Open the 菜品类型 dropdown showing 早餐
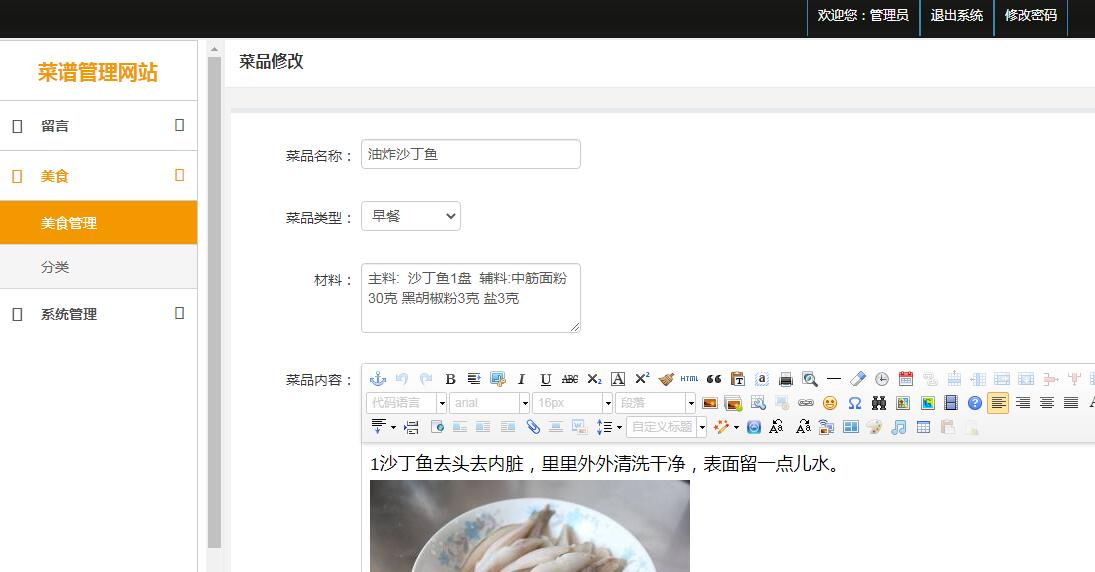This screenshot has width=1095, height=572. (x=411, y=216)
